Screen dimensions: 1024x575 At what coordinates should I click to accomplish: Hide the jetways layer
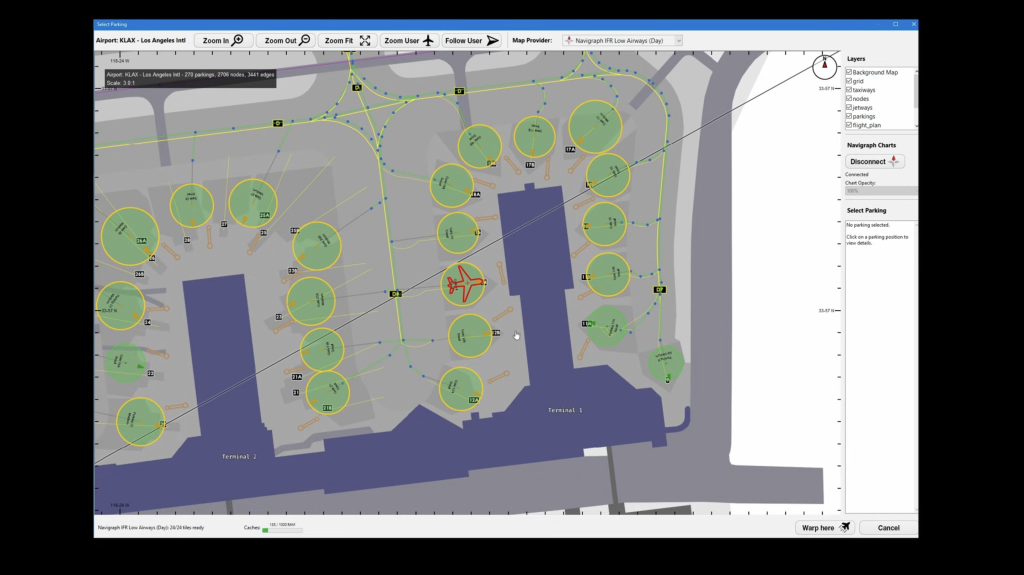pyautogui.click(x=850, y=108)
